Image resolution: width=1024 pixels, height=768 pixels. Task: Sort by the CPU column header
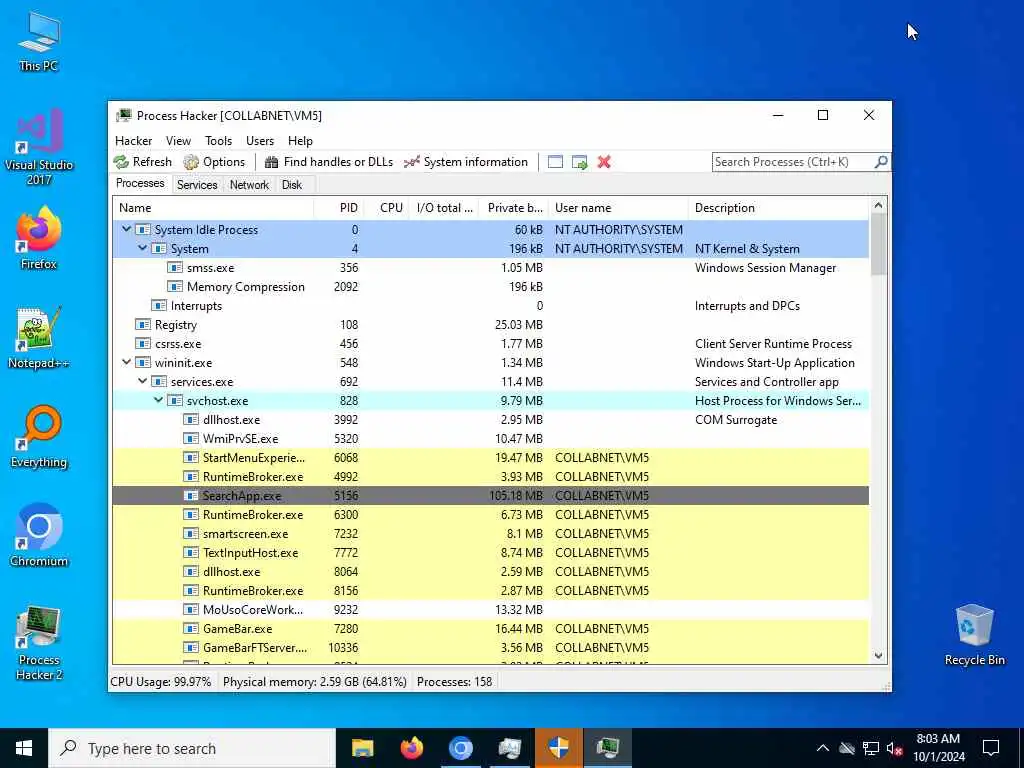(x=387, y=208)
